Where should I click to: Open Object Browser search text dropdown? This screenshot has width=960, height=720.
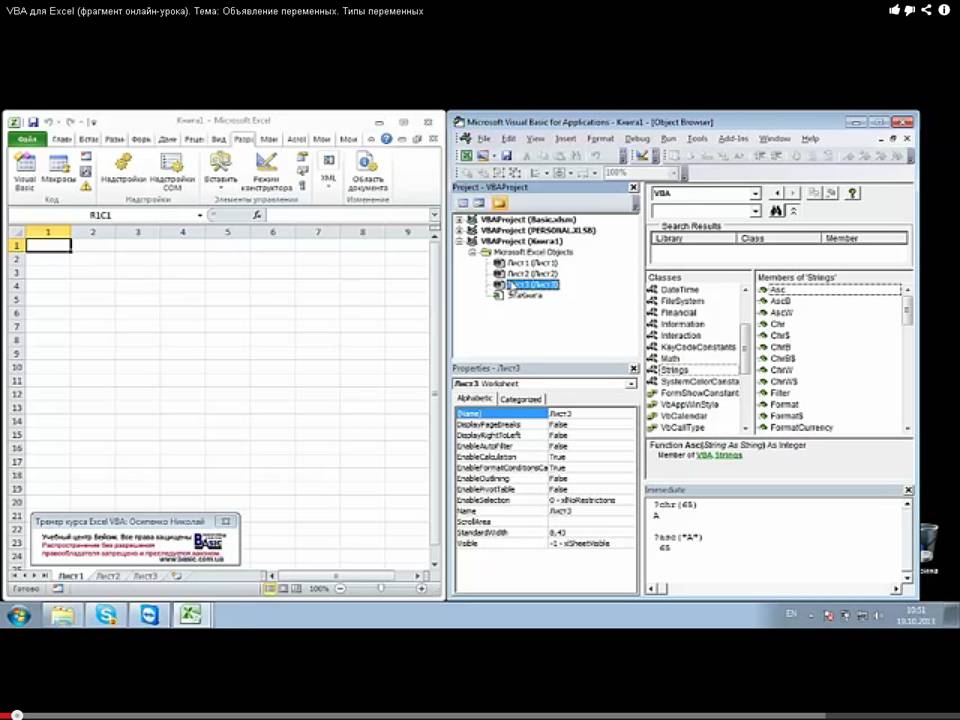756,211
